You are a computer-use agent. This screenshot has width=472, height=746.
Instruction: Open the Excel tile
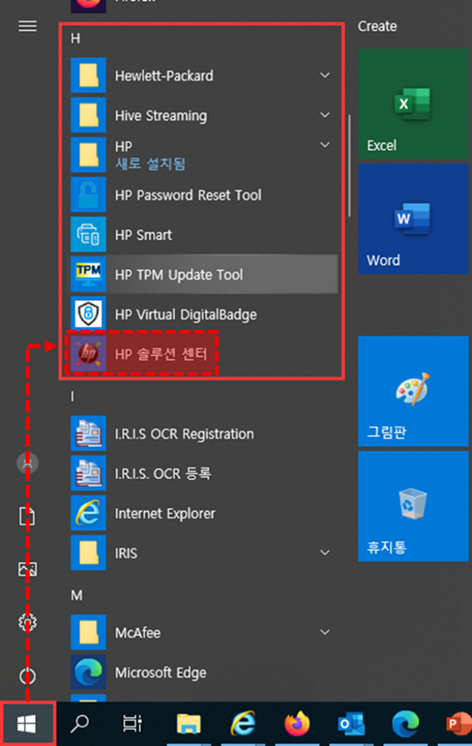point(413,104)
